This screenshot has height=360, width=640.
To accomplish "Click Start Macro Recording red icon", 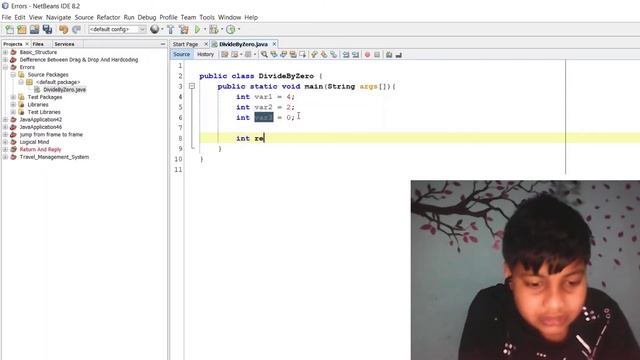I will click(367, 55).
